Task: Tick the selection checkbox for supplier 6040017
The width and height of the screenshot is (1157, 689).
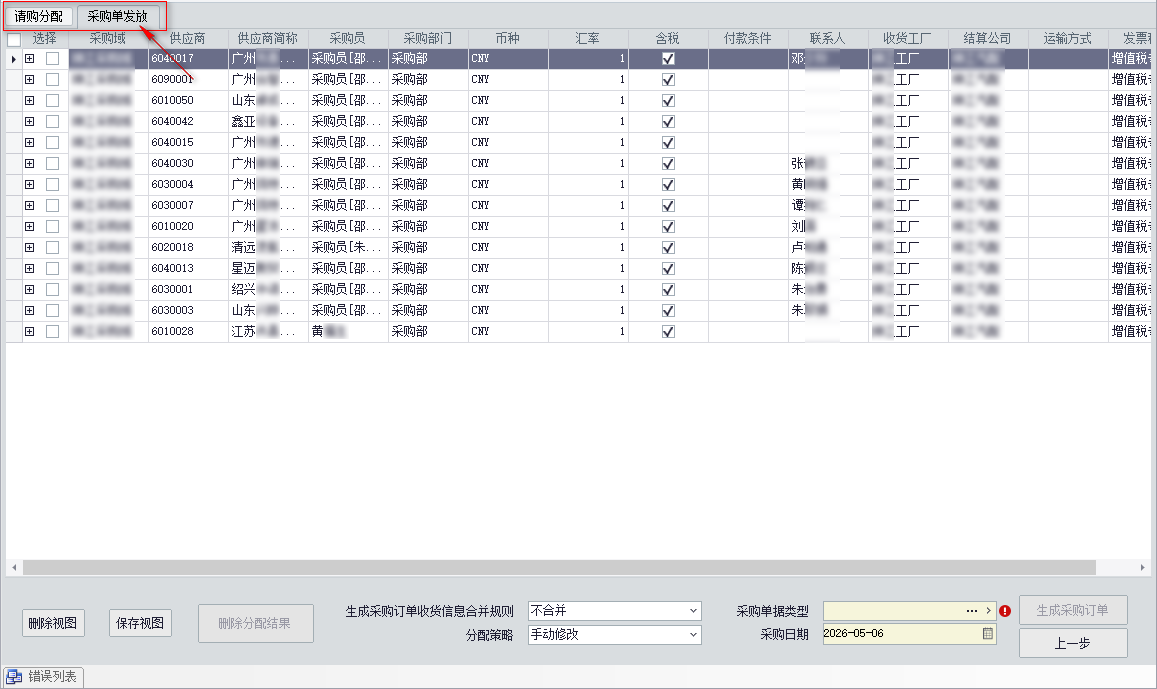Action: (x=52, y=58)
